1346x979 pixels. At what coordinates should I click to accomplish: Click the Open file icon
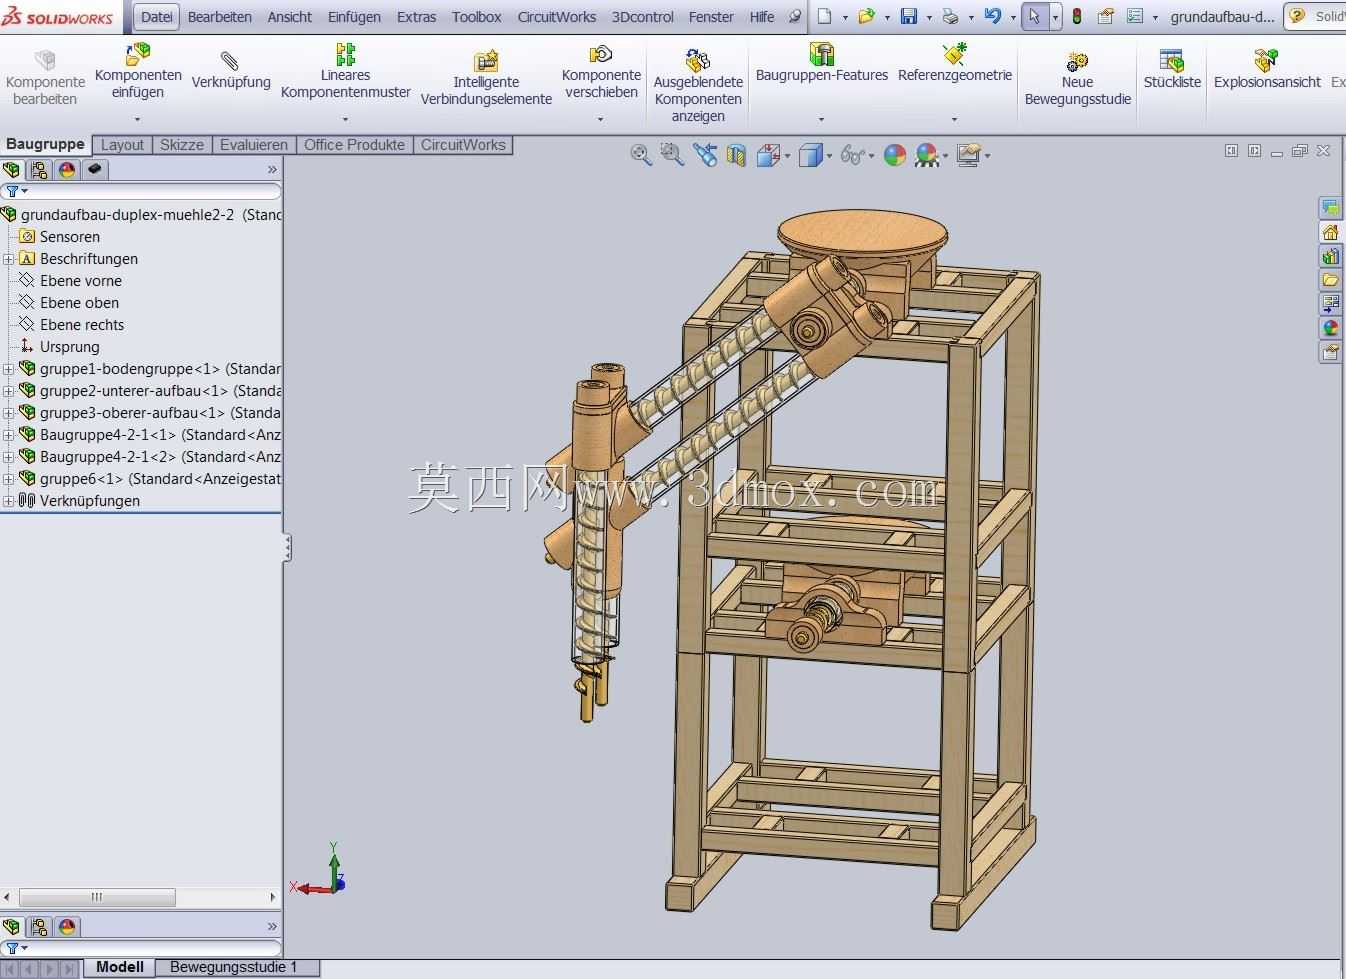point(866,16)
